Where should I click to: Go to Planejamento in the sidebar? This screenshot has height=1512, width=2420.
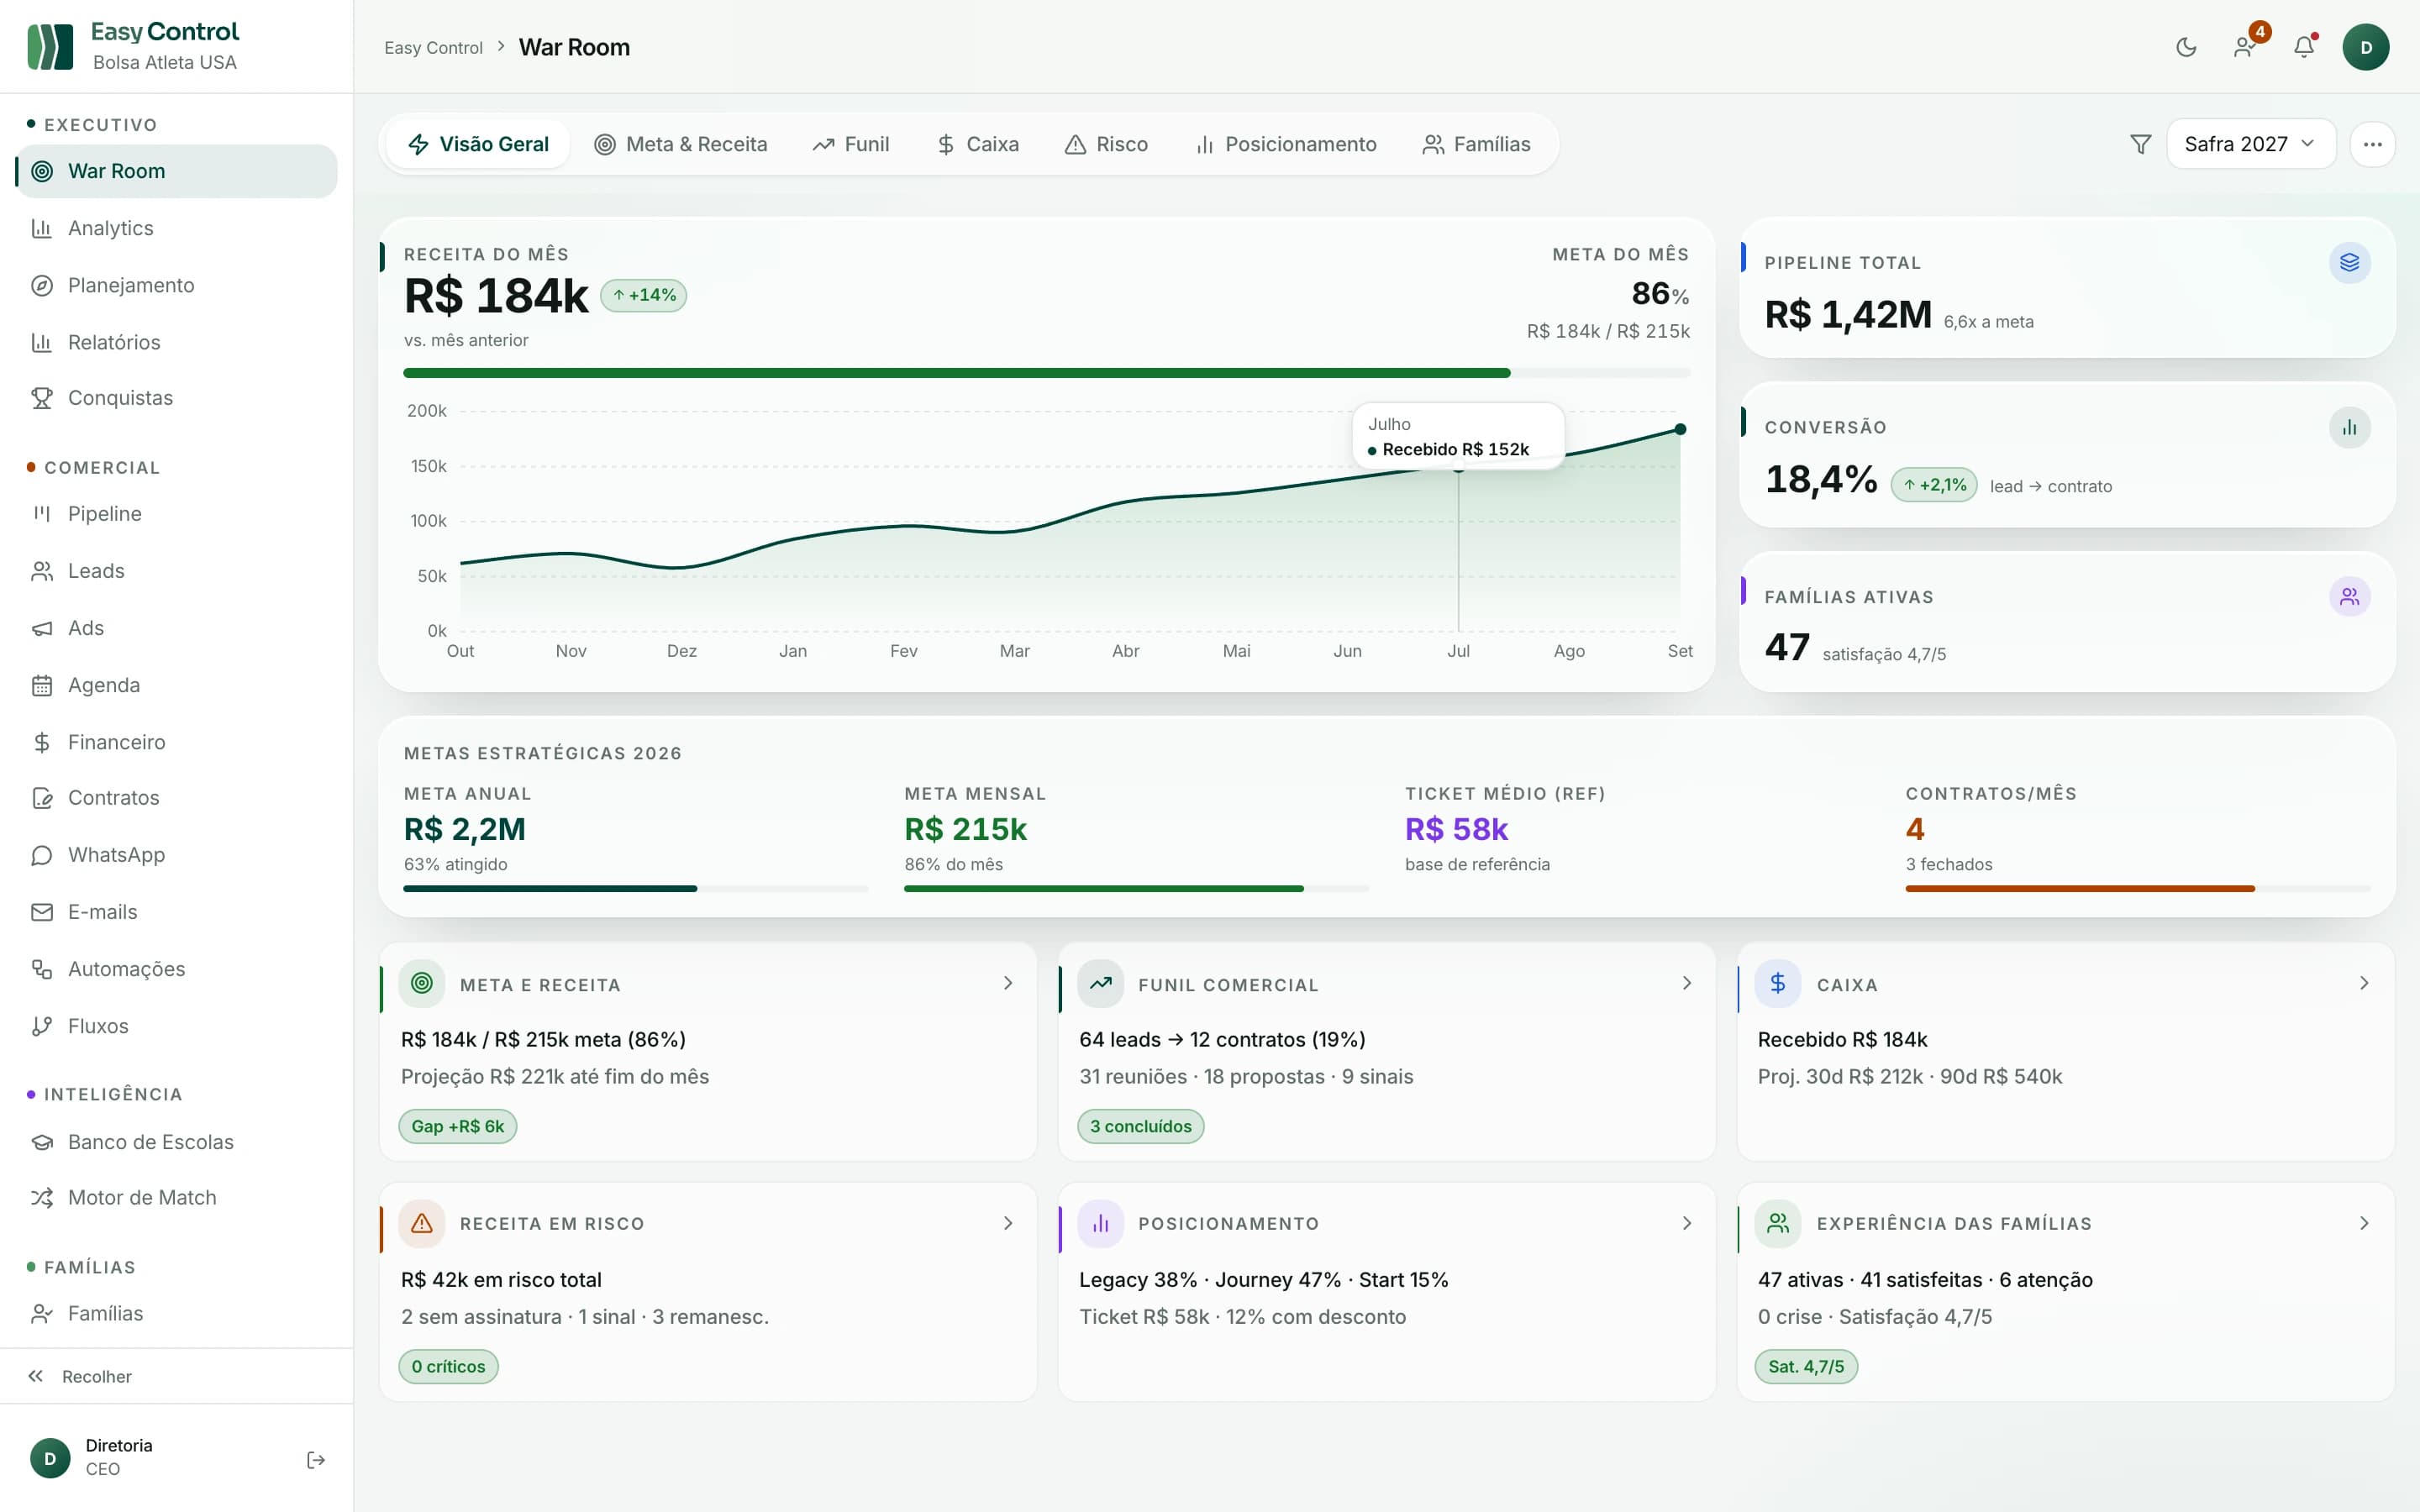pos(176,285)
